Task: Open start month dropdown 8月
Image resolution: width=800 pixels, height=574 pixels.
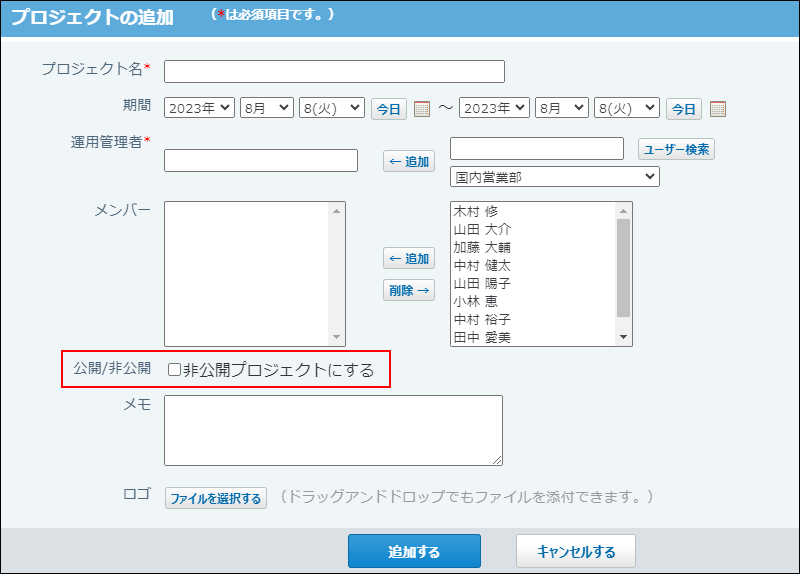Action: (x=267, y=108)
